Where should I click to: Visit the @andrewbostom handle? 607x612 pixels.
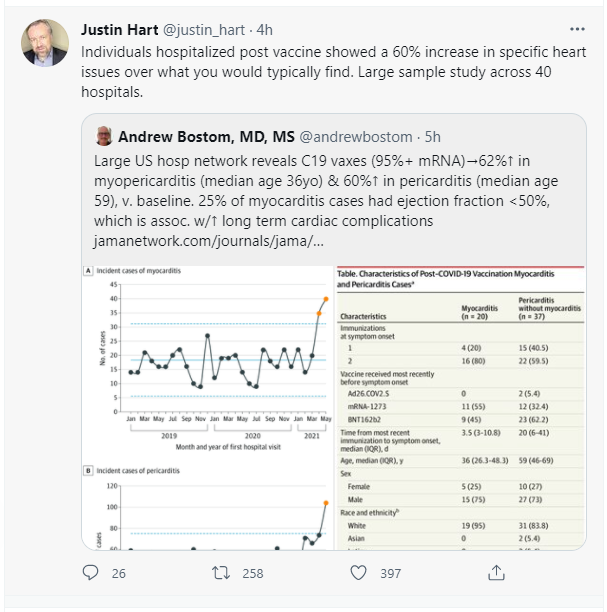point(356,137)
